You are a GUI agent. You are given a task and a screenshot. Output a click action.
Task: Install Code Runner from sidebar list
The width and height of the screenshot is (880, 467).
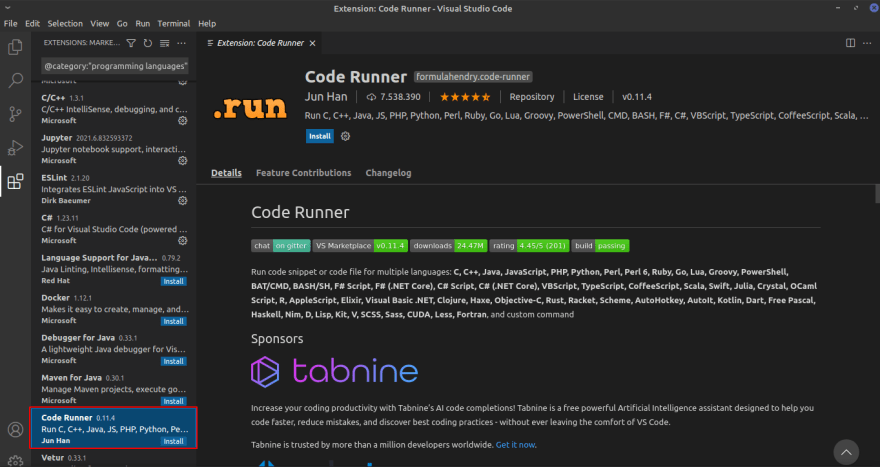click(x=173, y=441)
